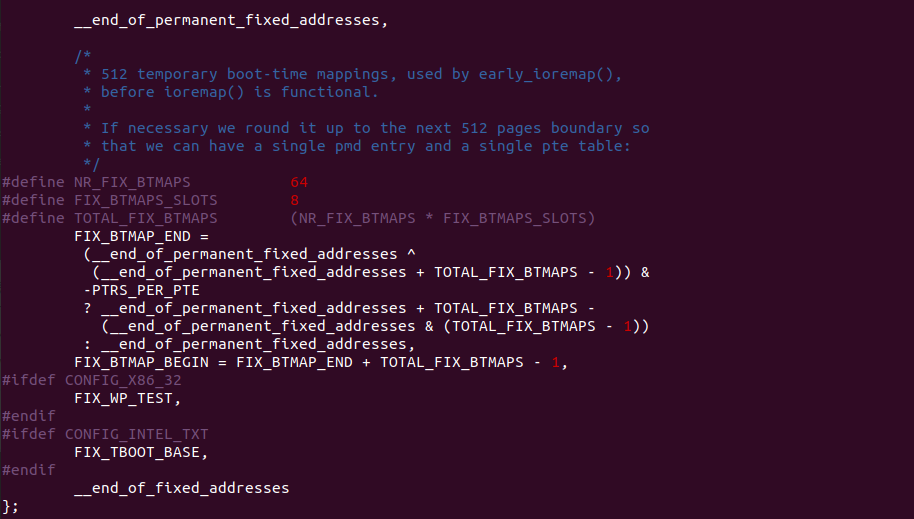The height and width of the screenshot is (519, 914).
Task: Click the (NR_FIX_BTMAPS * FIX_BTMAPS_SLOTS) expression
Action: tap(443, 218)
